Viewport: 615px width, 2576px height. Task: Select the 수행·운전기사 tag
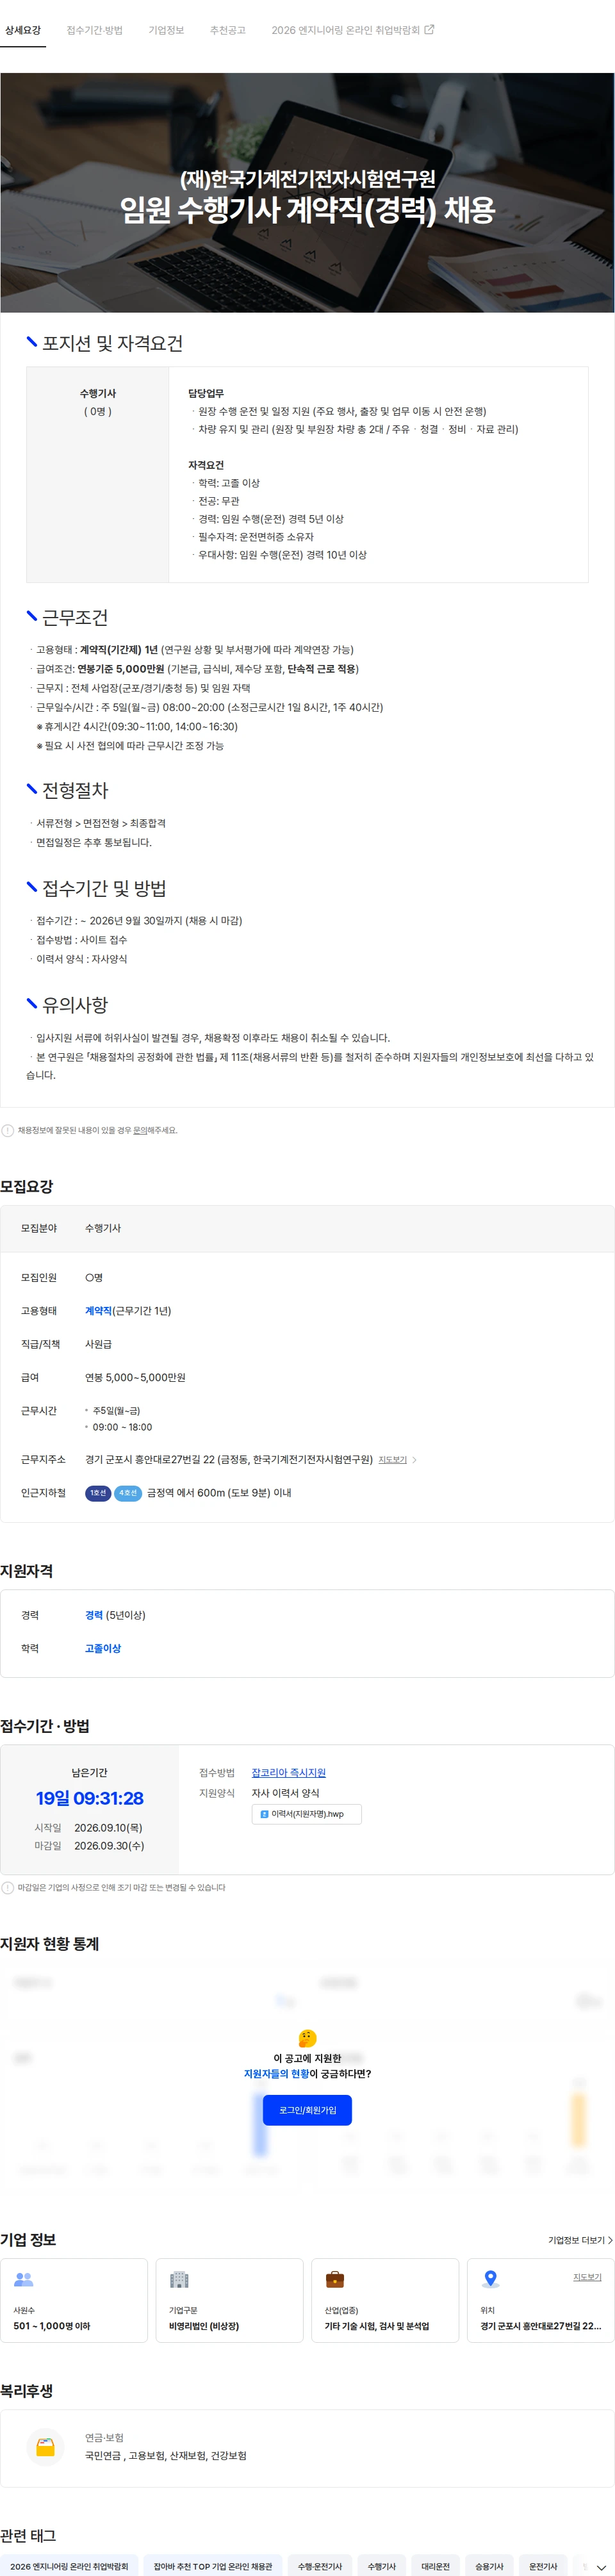click(x=320, y=2566)
